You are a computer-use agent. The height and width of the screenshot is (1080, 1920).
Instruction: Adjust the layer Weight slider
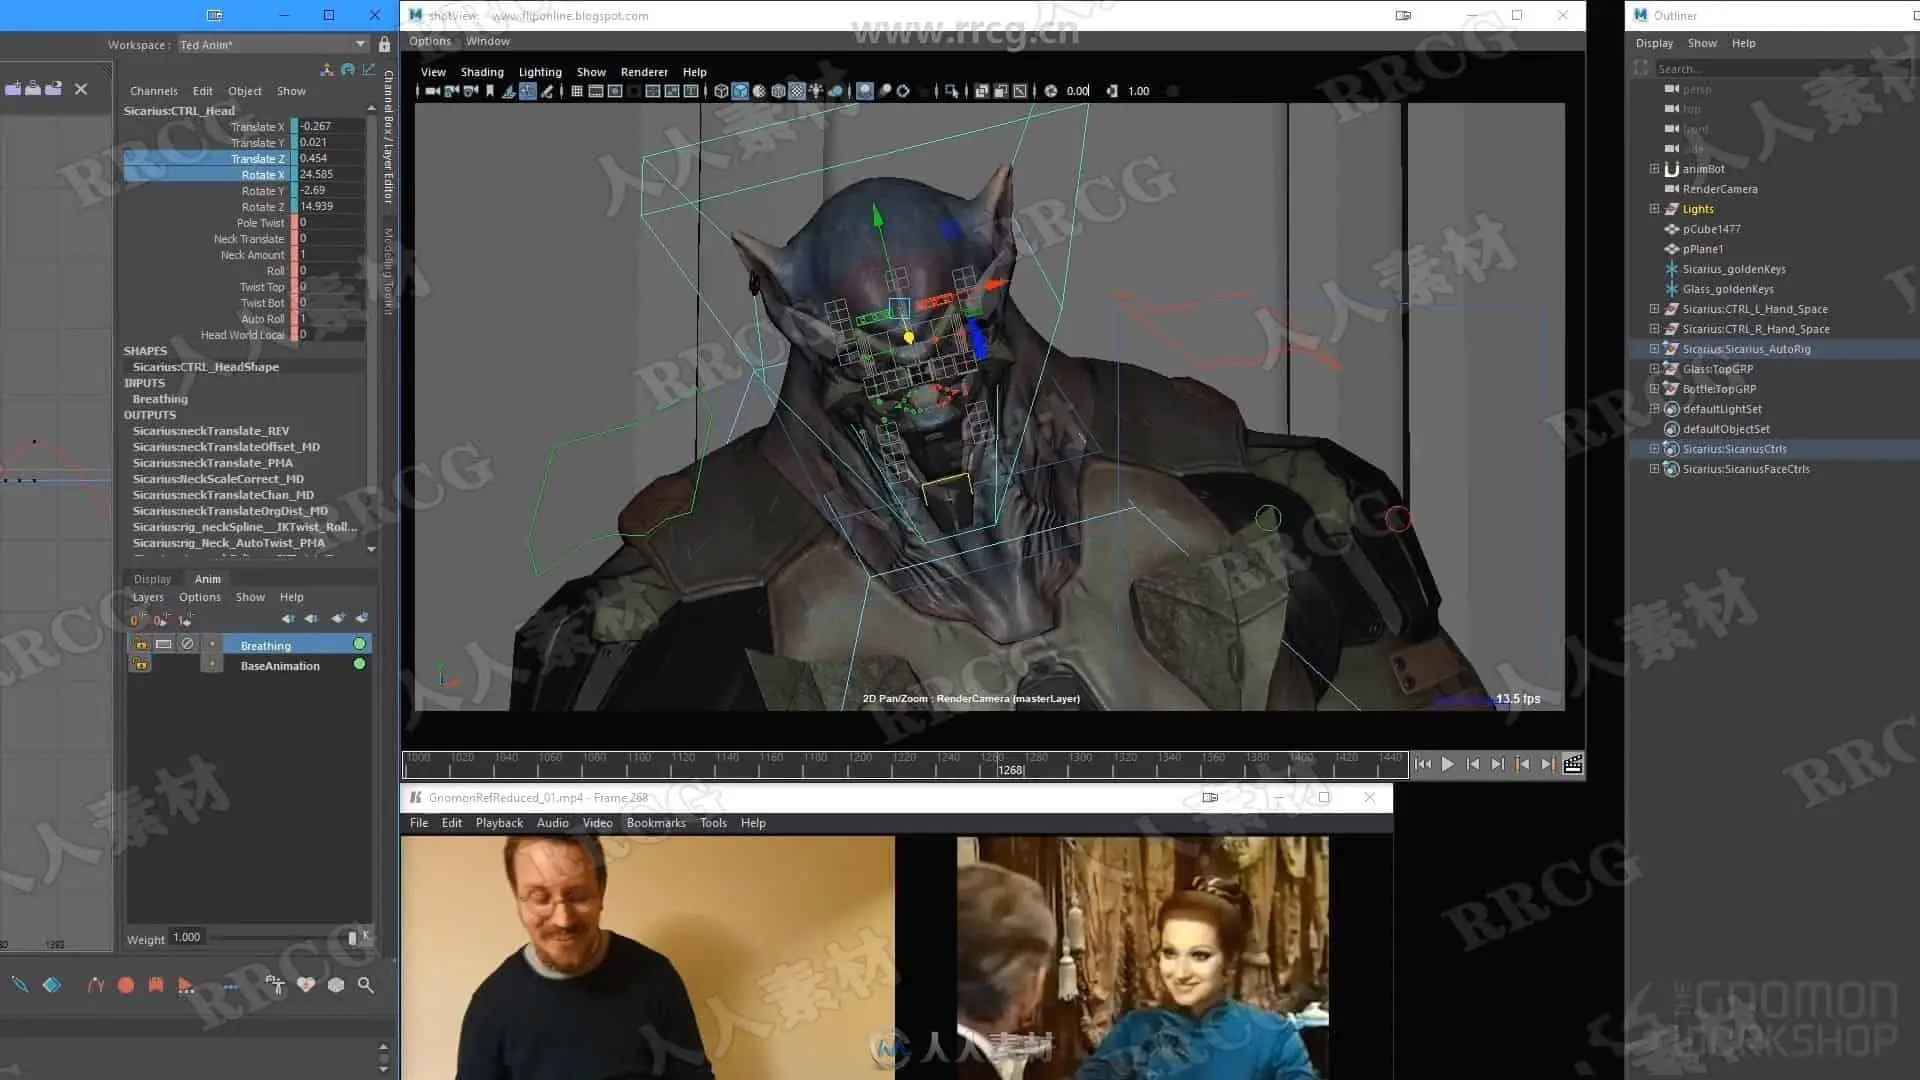point(352,938)
